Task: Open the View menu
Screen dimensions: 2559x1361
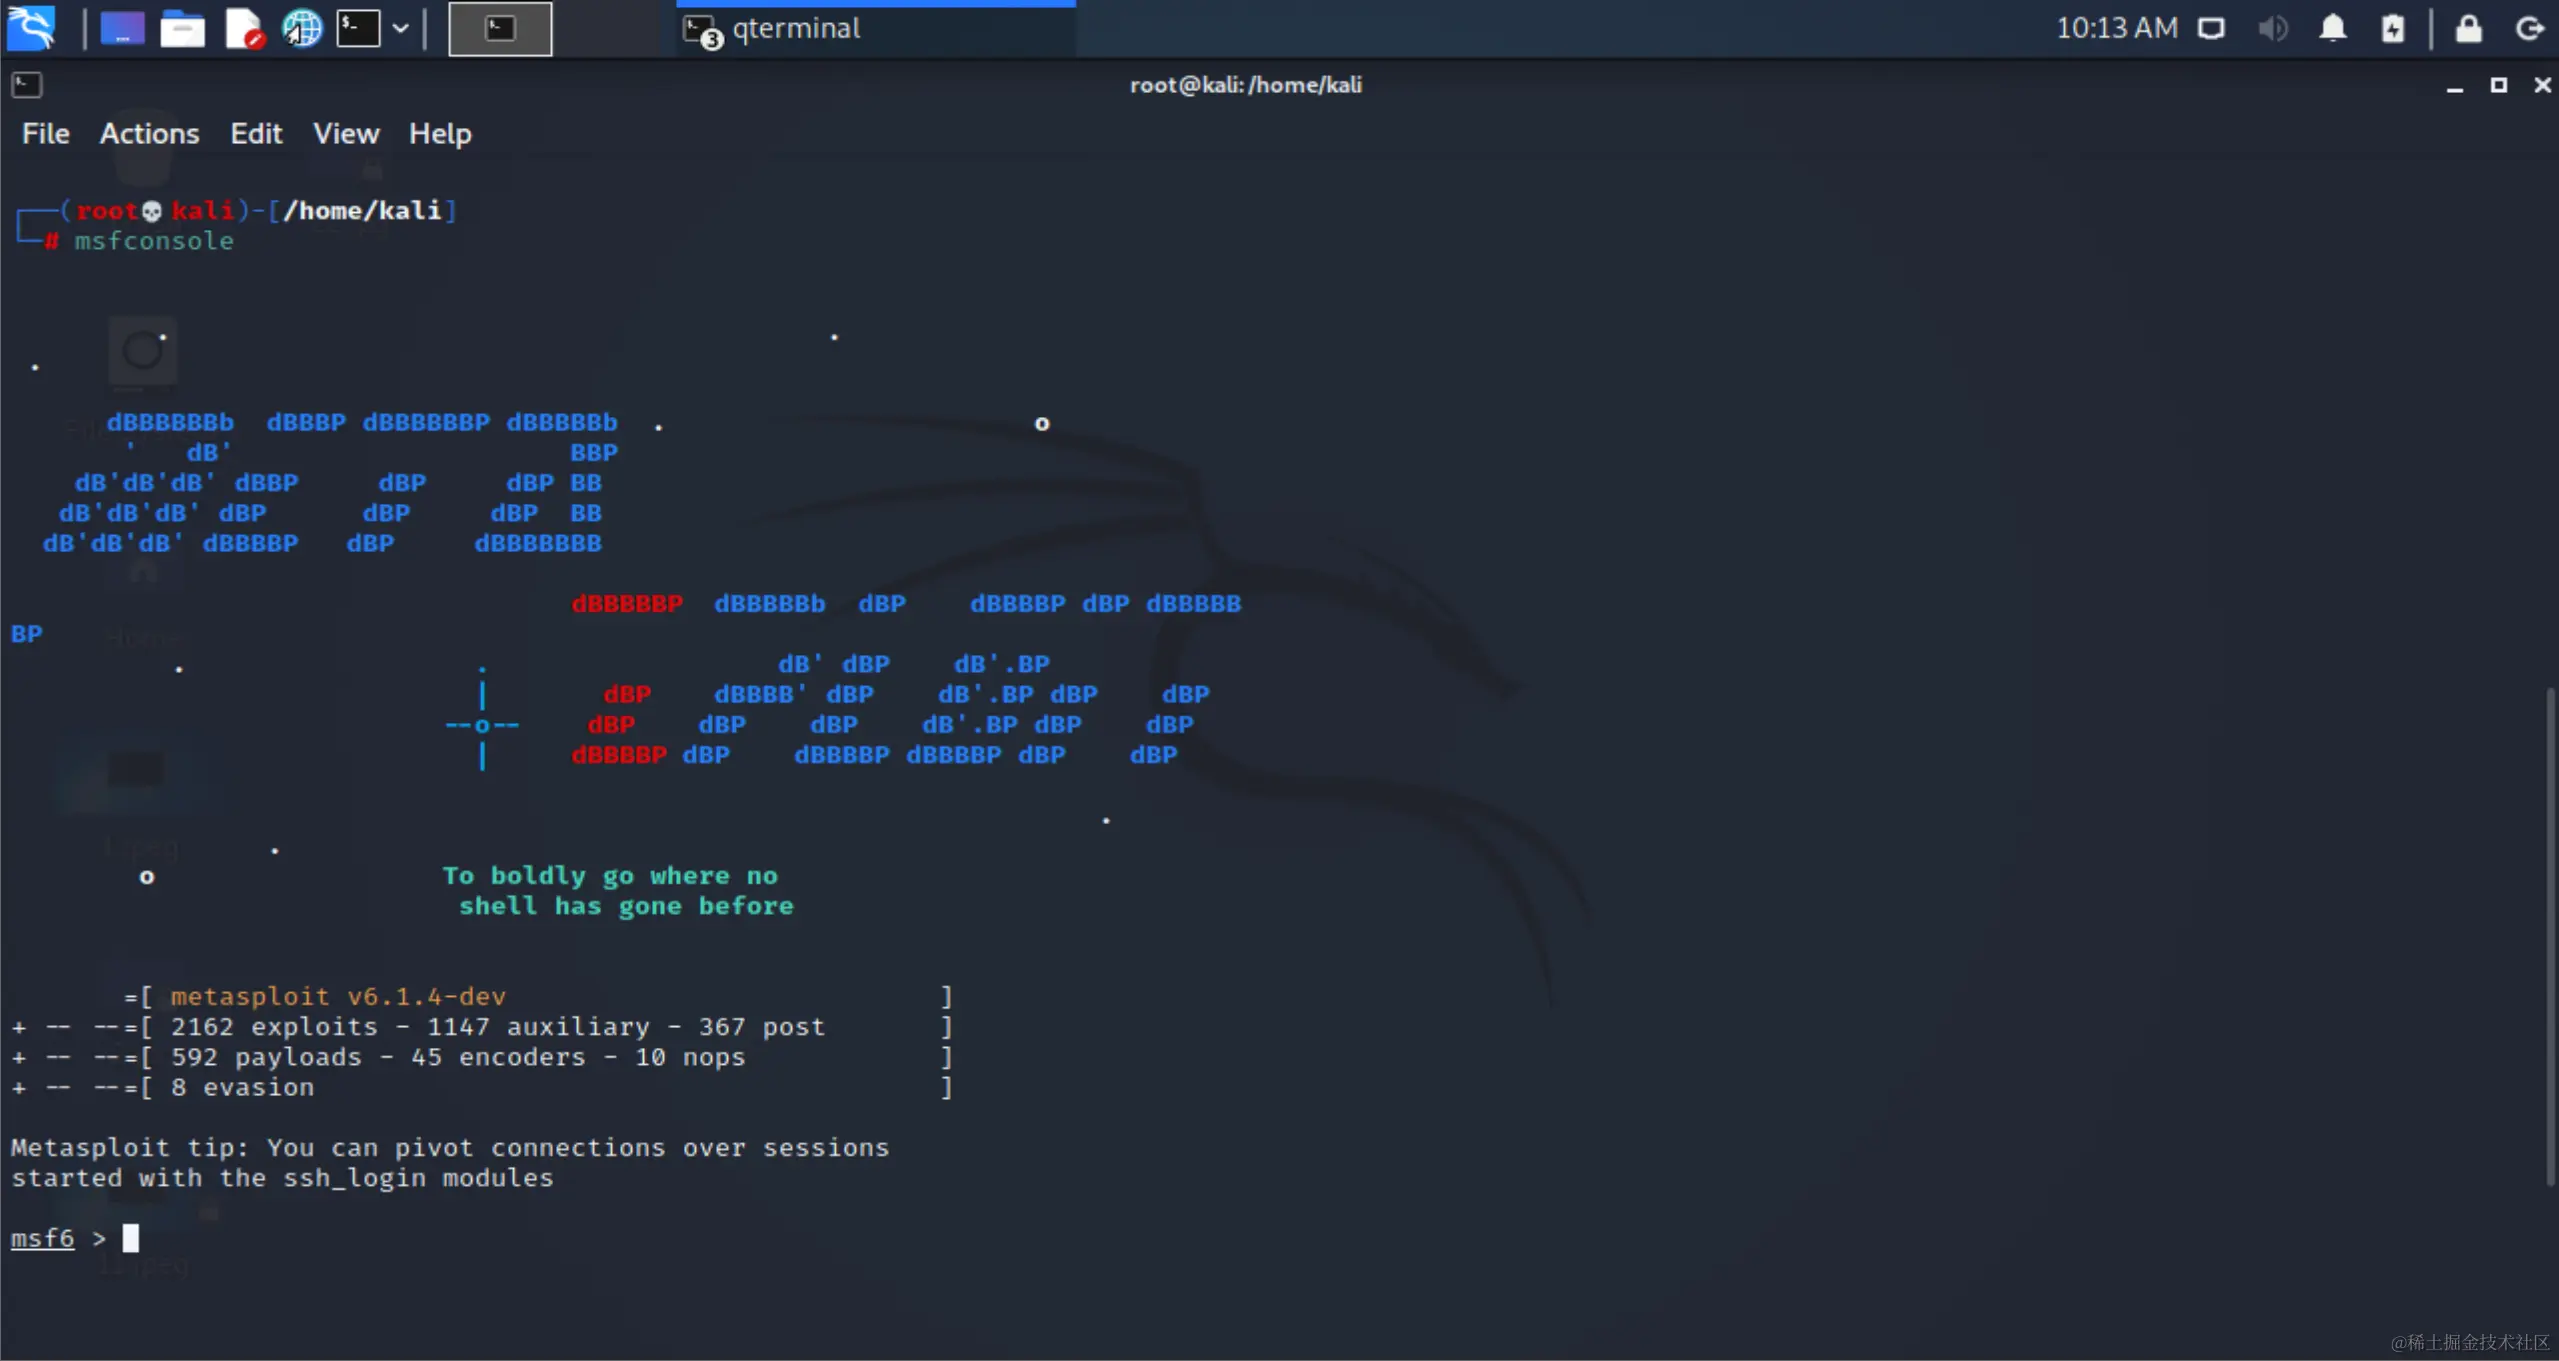Action: (x=346, y=133)
